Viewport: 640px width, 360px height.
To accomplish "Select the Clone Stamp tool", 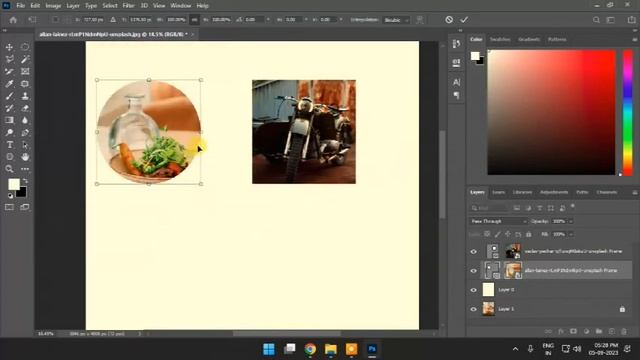I will 25,96.
